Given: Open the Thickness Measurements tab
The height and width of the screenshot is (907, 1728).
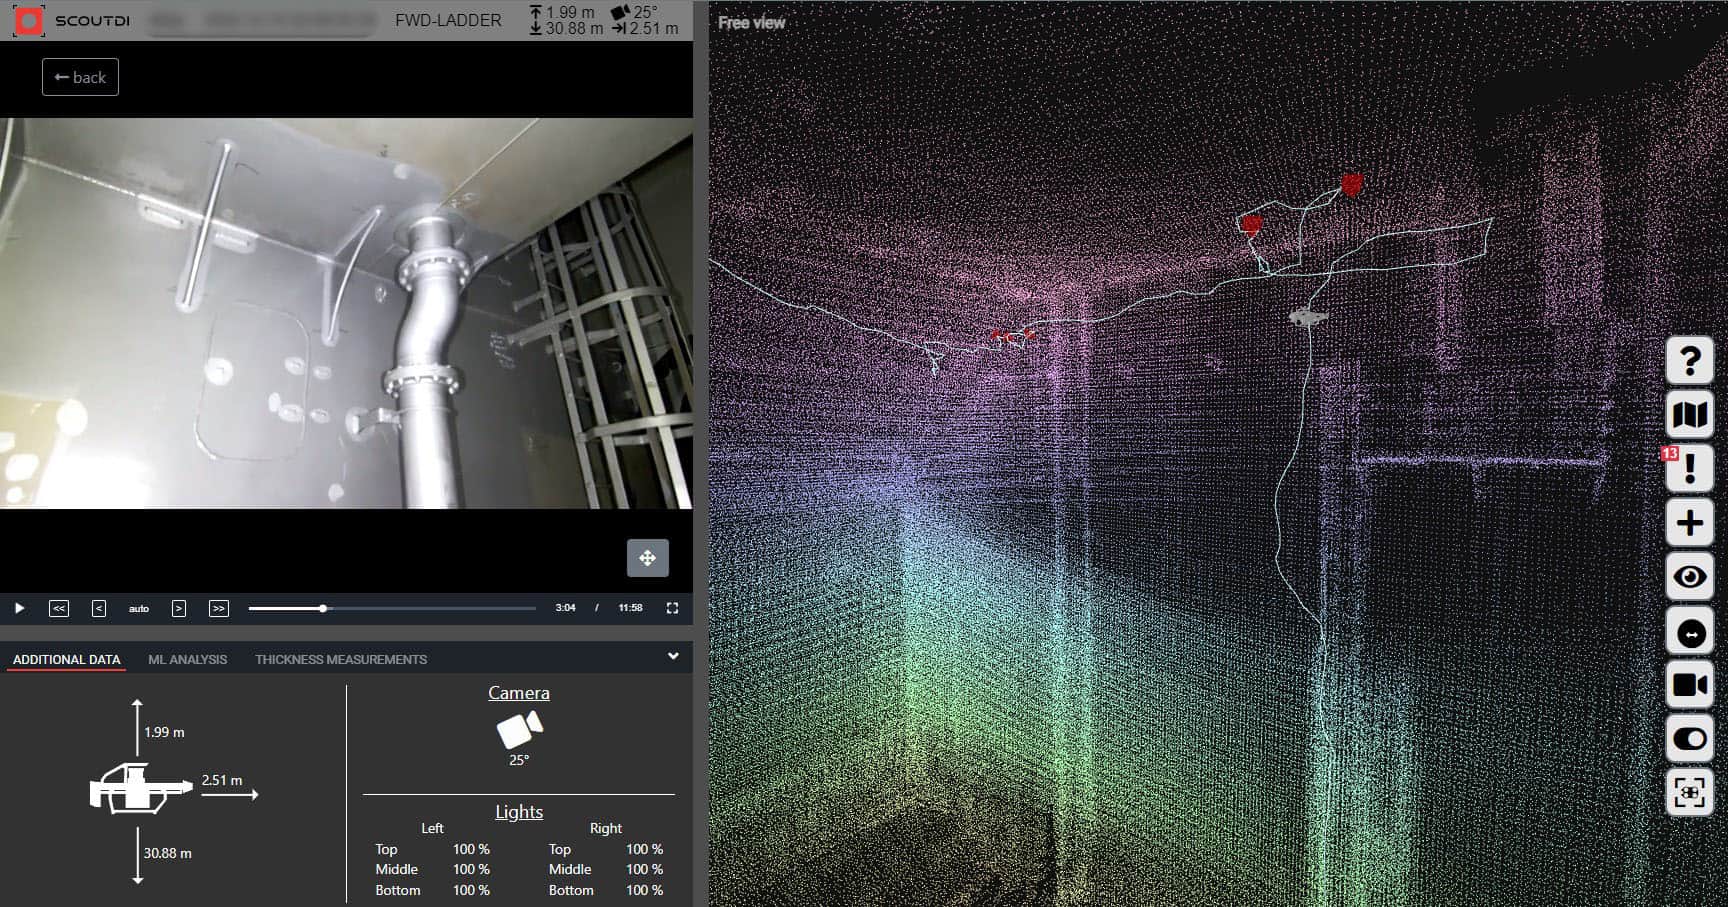Looking at the screenshot, I should pos(340,659).
